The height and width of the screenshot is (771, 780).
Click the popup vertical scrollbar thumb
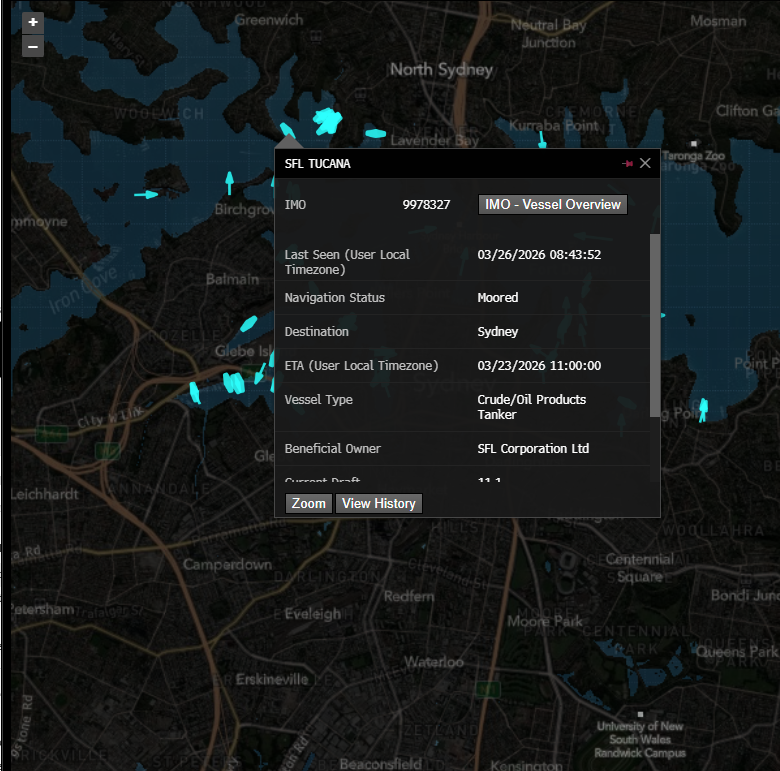[x=655, y=325]
